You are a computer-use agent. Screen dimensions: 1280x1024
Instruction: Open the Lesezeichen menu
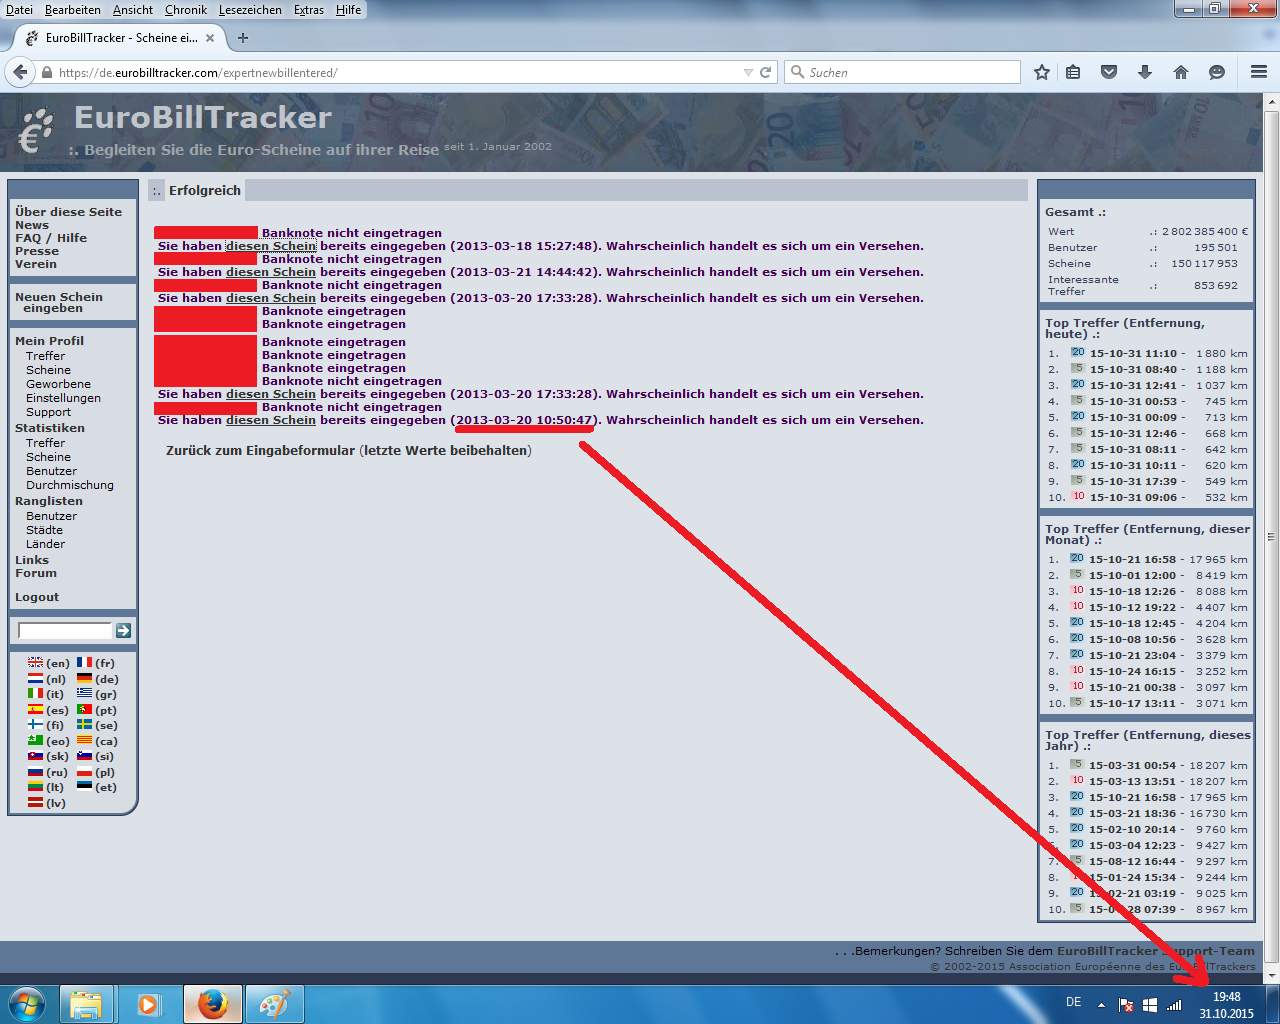point(250,10)
